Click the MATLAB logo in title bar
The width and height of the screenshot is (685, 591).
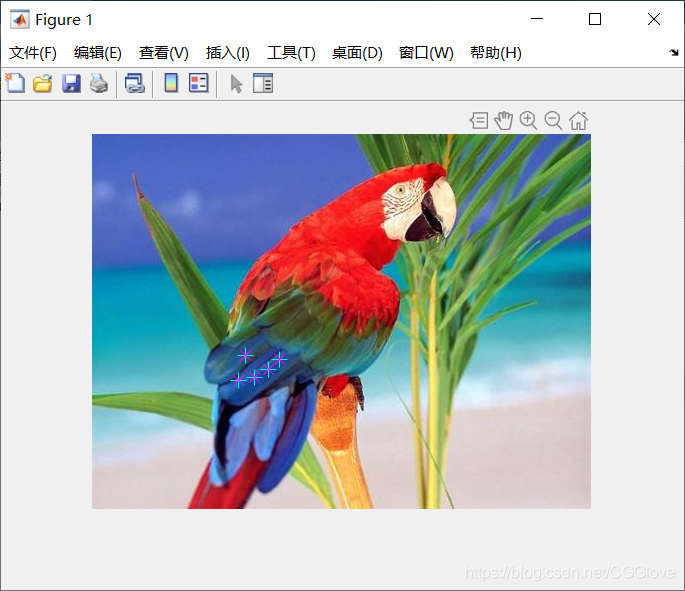pyautogui.click(x=20, y=19)
